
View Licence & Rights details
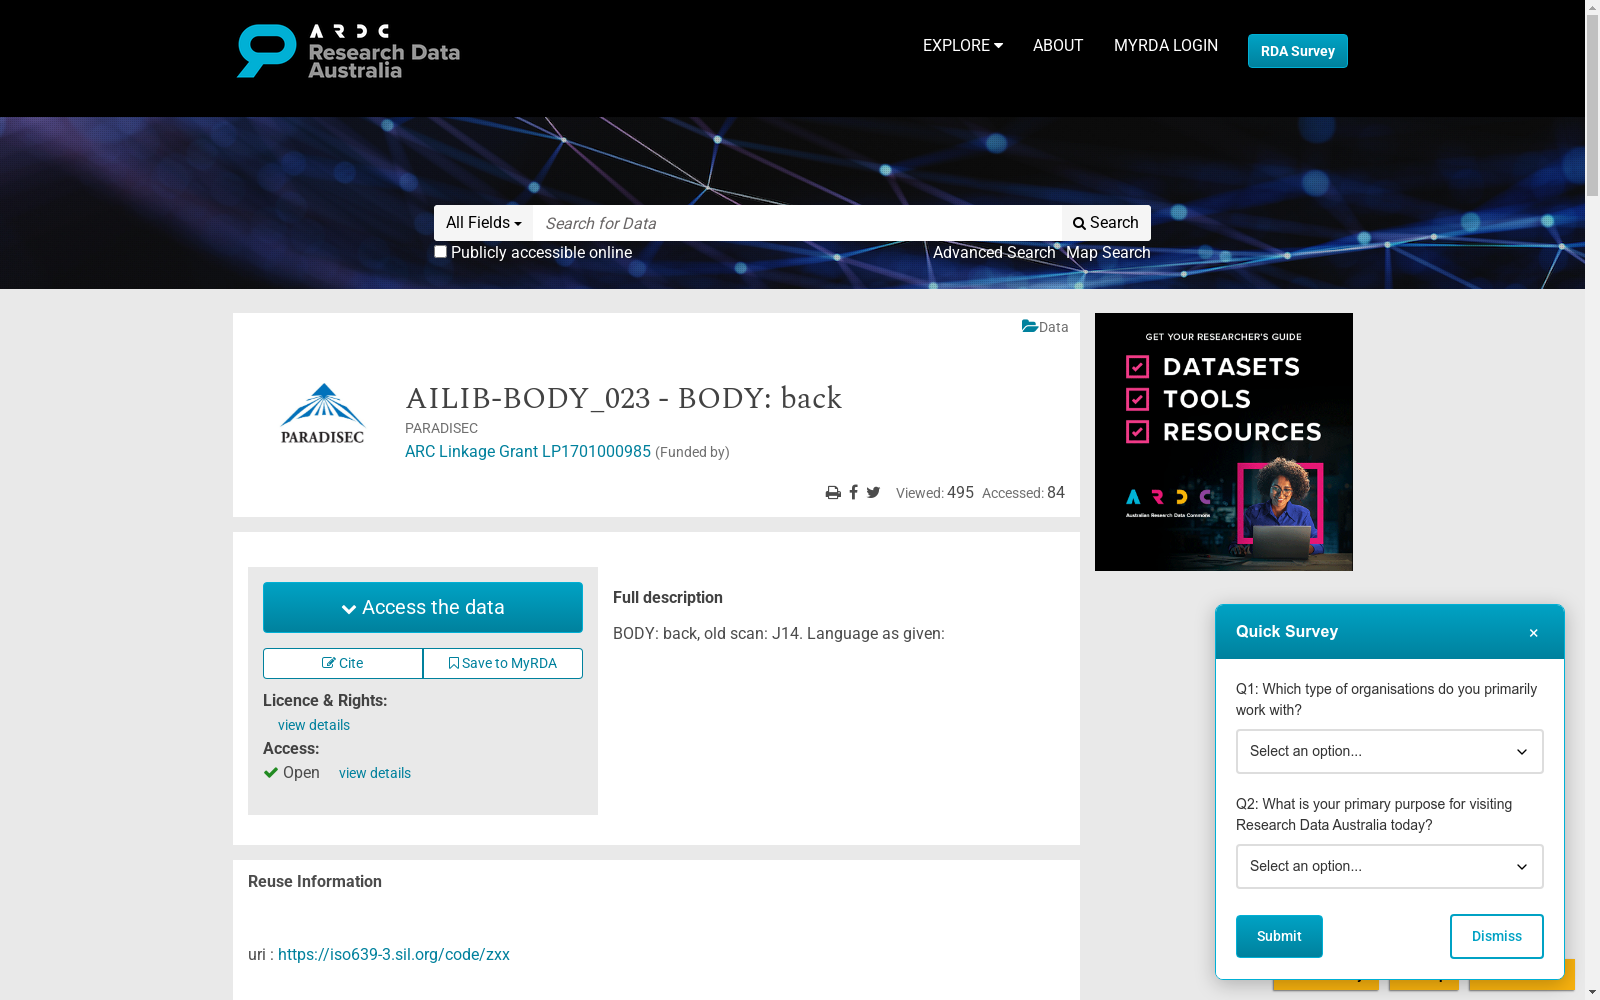(x=314, y=725)
